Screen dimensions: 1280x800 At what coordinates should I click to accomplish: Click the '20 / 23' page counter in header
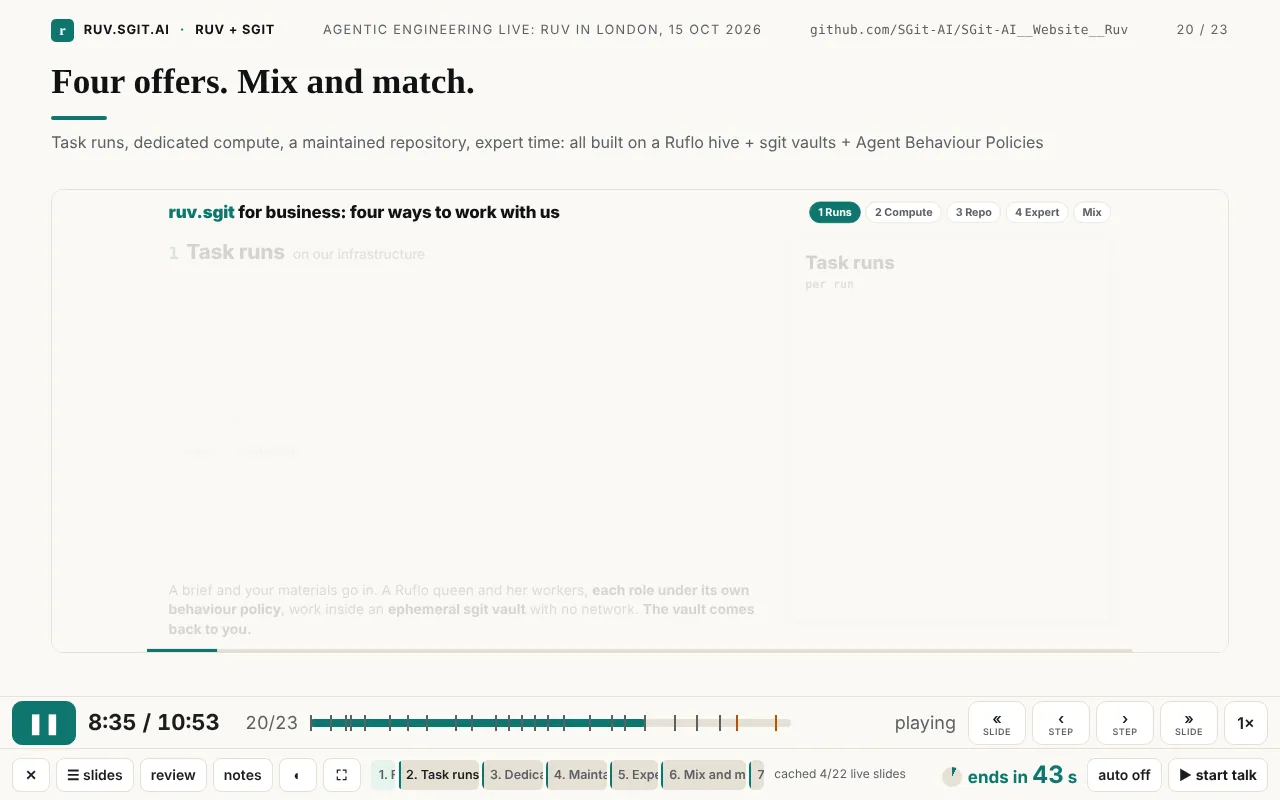click(1202, 30)
